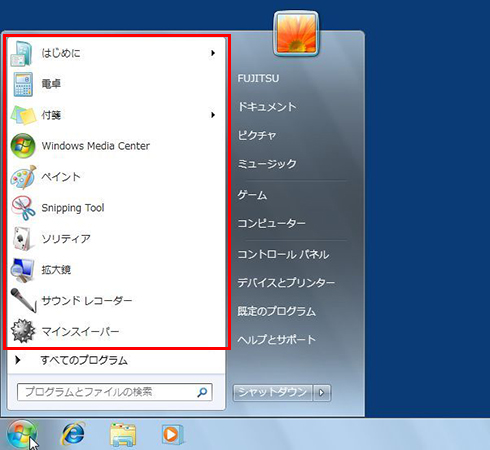This screenshot has width=490, height=450.
Task: Launch 拡大鏡 magnifier icon
Action: (x=22, y=270)
